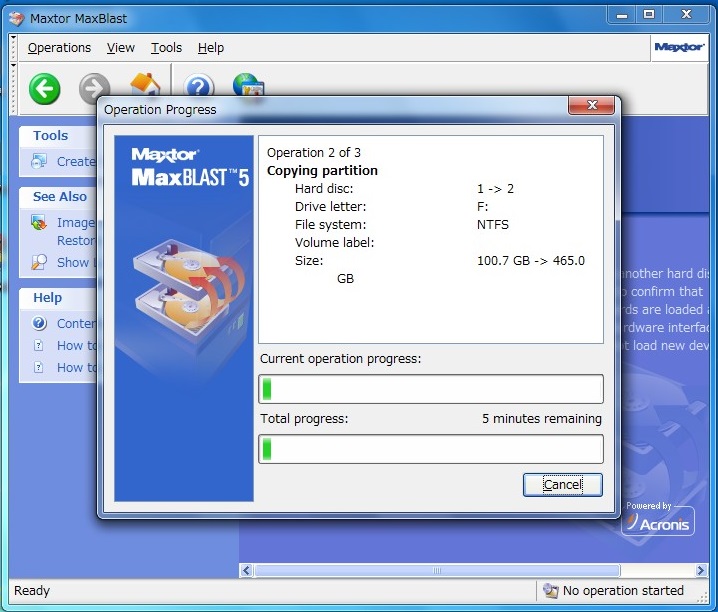
Task: Open the Image link under See Also
Action: click(x=76, y=222)
